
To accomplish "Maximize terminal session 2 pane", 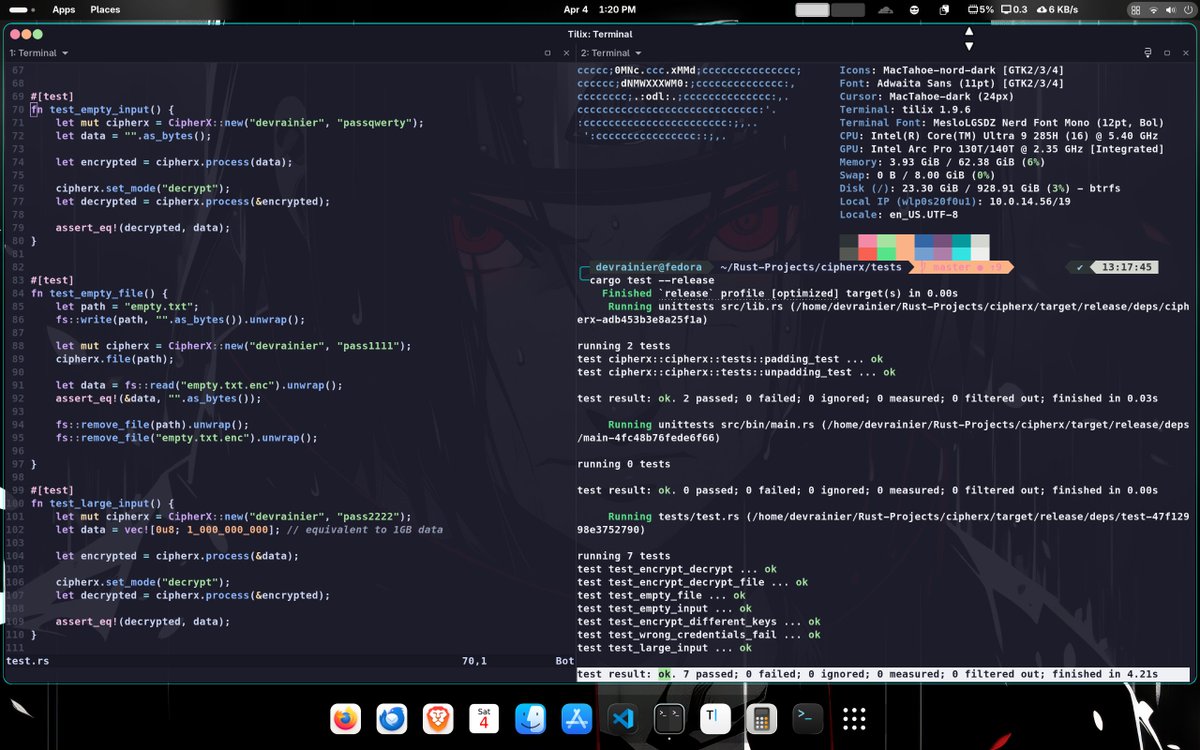I will [x=1167, y=53].
